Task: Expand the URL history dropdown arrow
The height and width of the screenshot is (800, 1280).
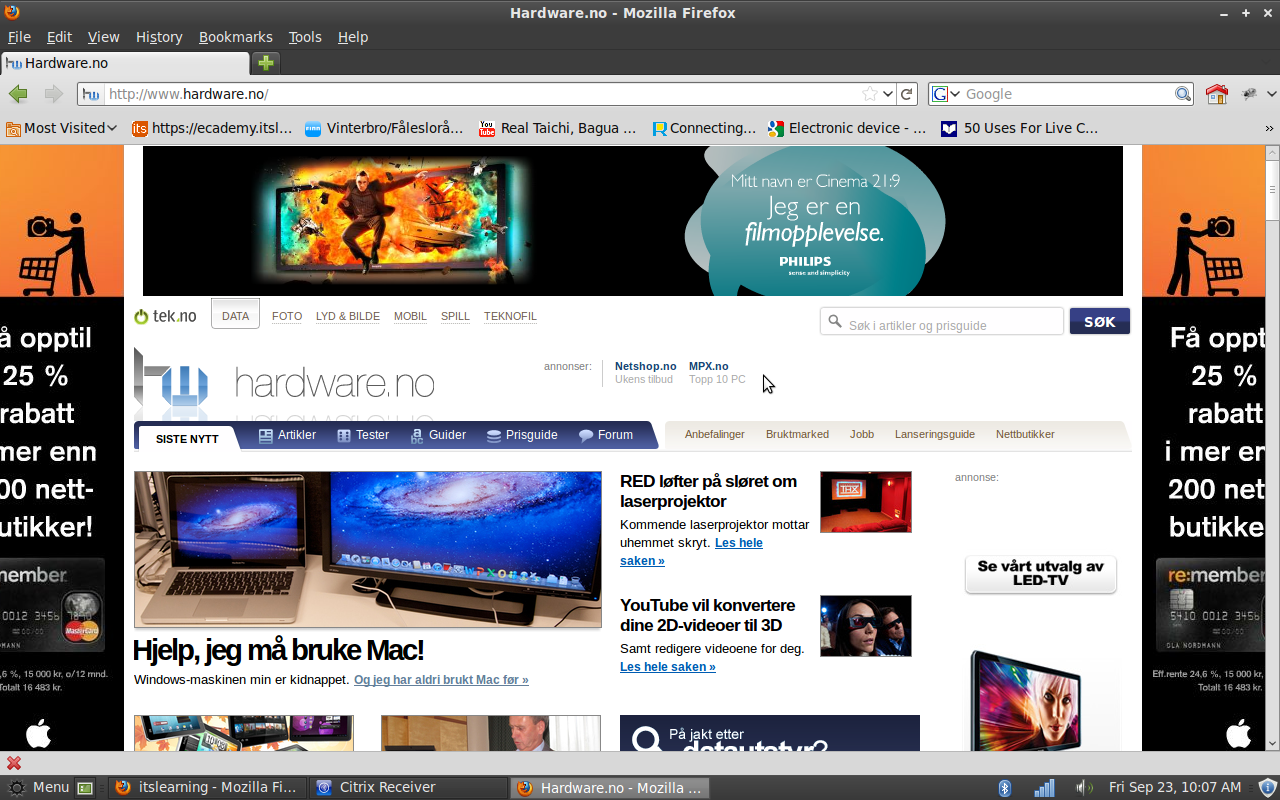Action: [x=888, y=94]
